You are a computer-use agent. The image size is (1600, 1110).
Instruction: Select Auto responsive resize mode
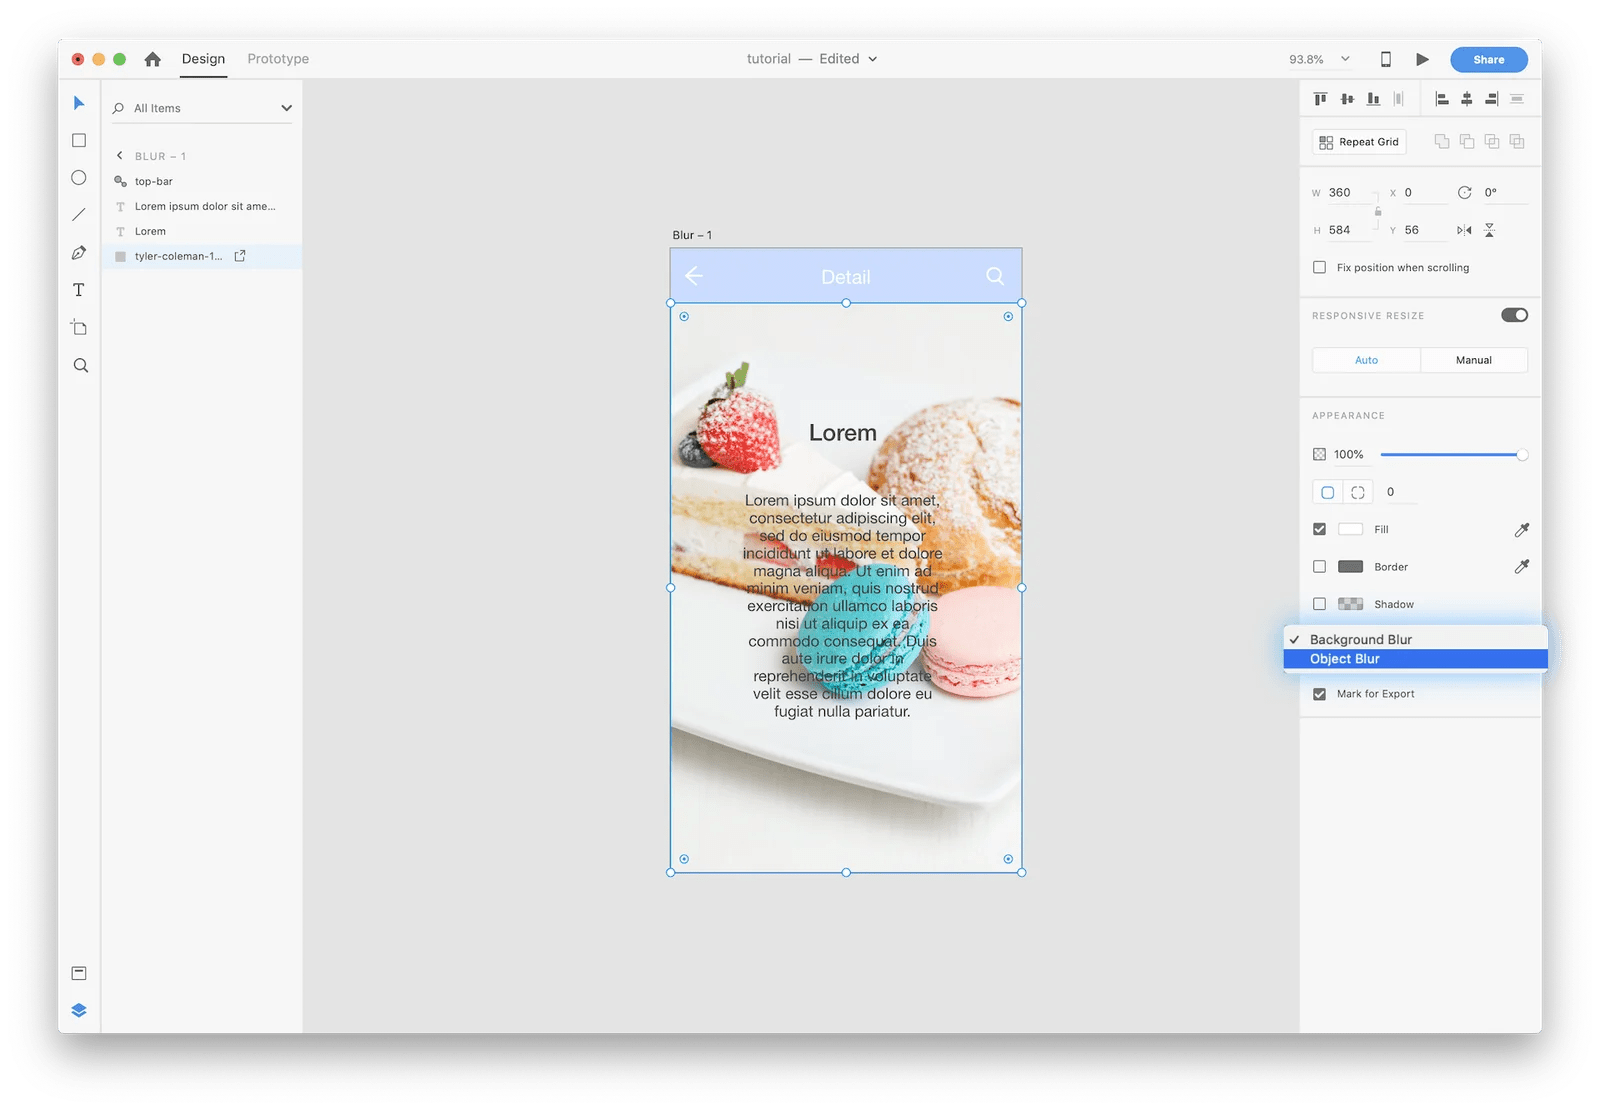pyautogui.click(x=1366, y=360)
